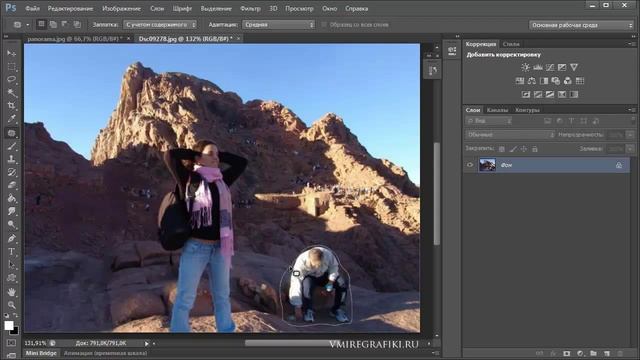Select the Paint Bucket tool
Screen dimensions: 640x360
(x=11, y=198)
